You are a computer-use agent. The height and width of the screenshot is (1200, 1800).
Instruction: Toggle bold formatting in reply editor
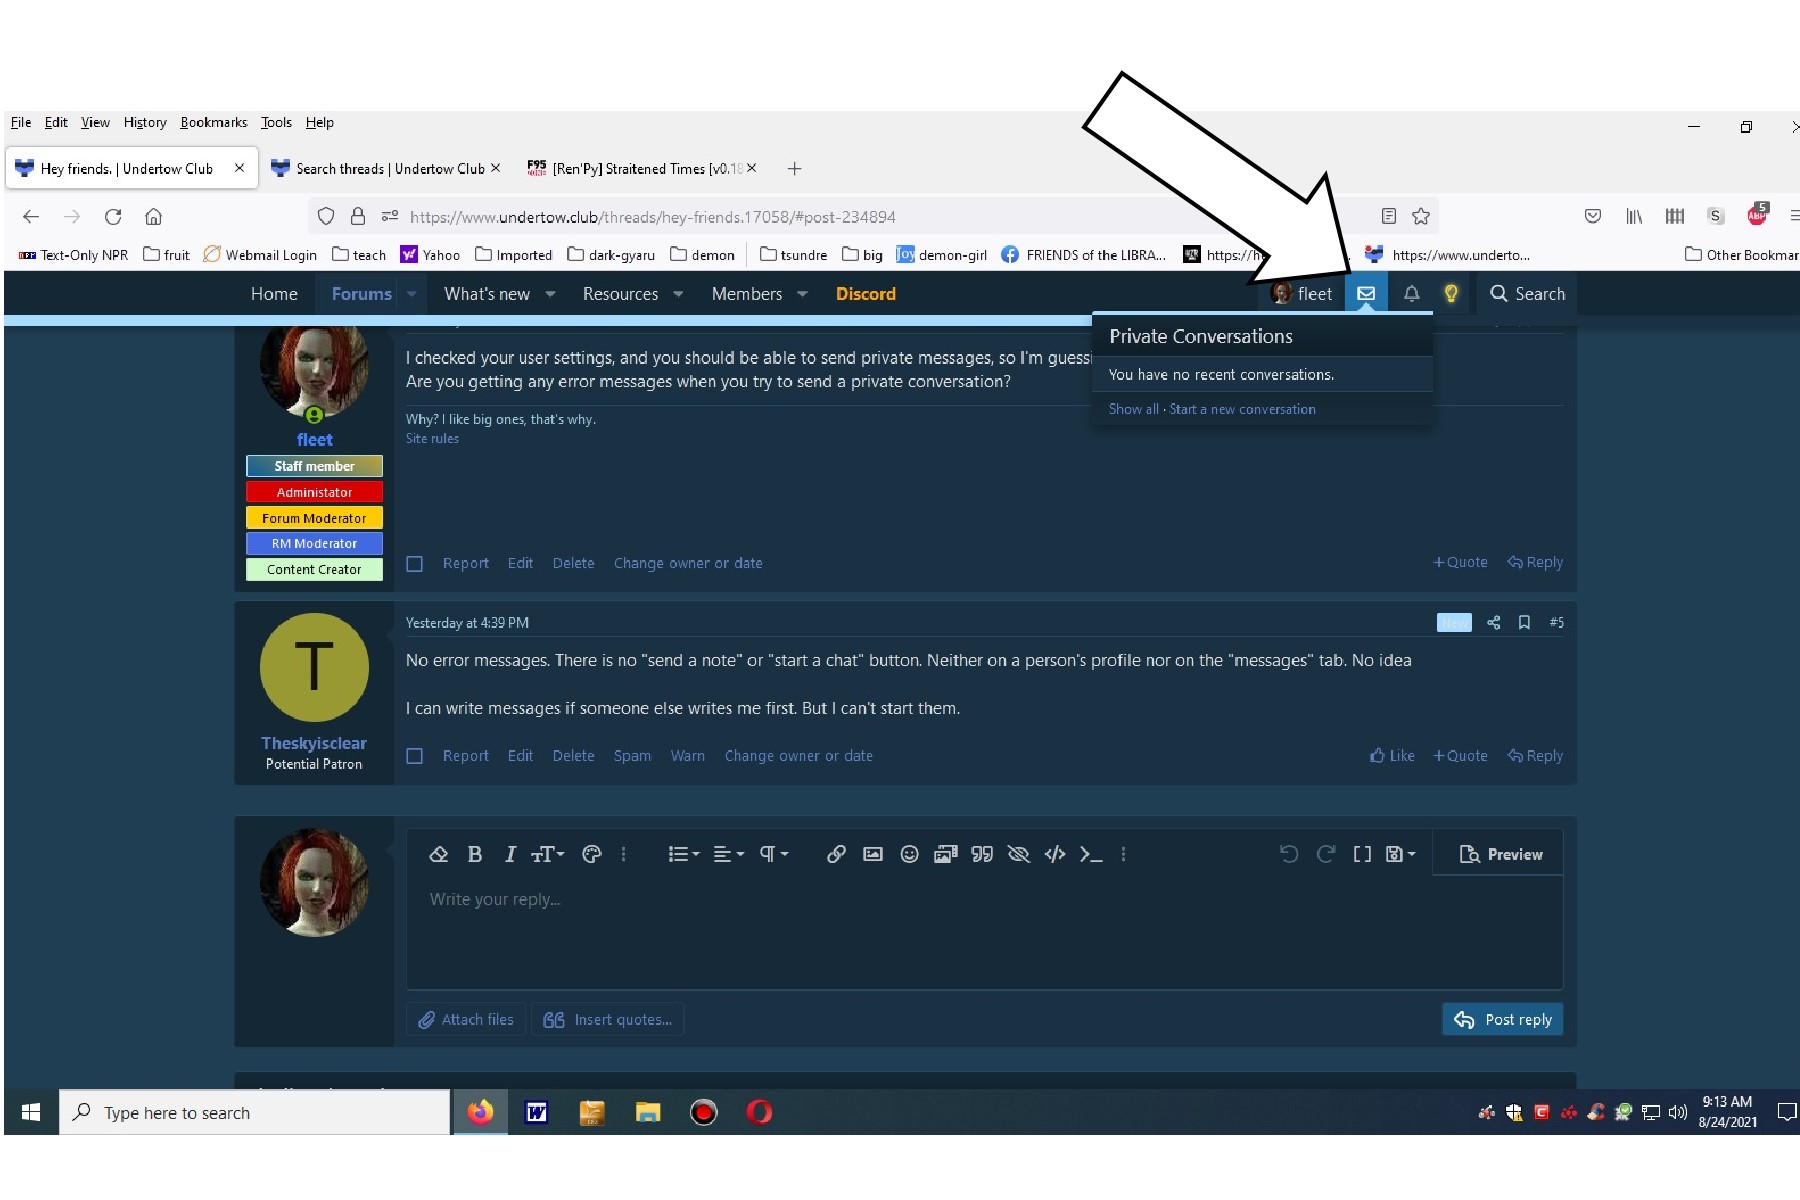[475, 854]
